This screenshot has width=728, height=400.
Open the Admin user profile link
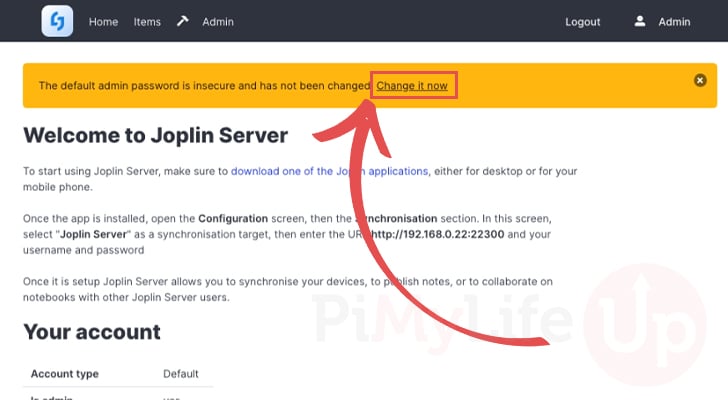(674, 22)
